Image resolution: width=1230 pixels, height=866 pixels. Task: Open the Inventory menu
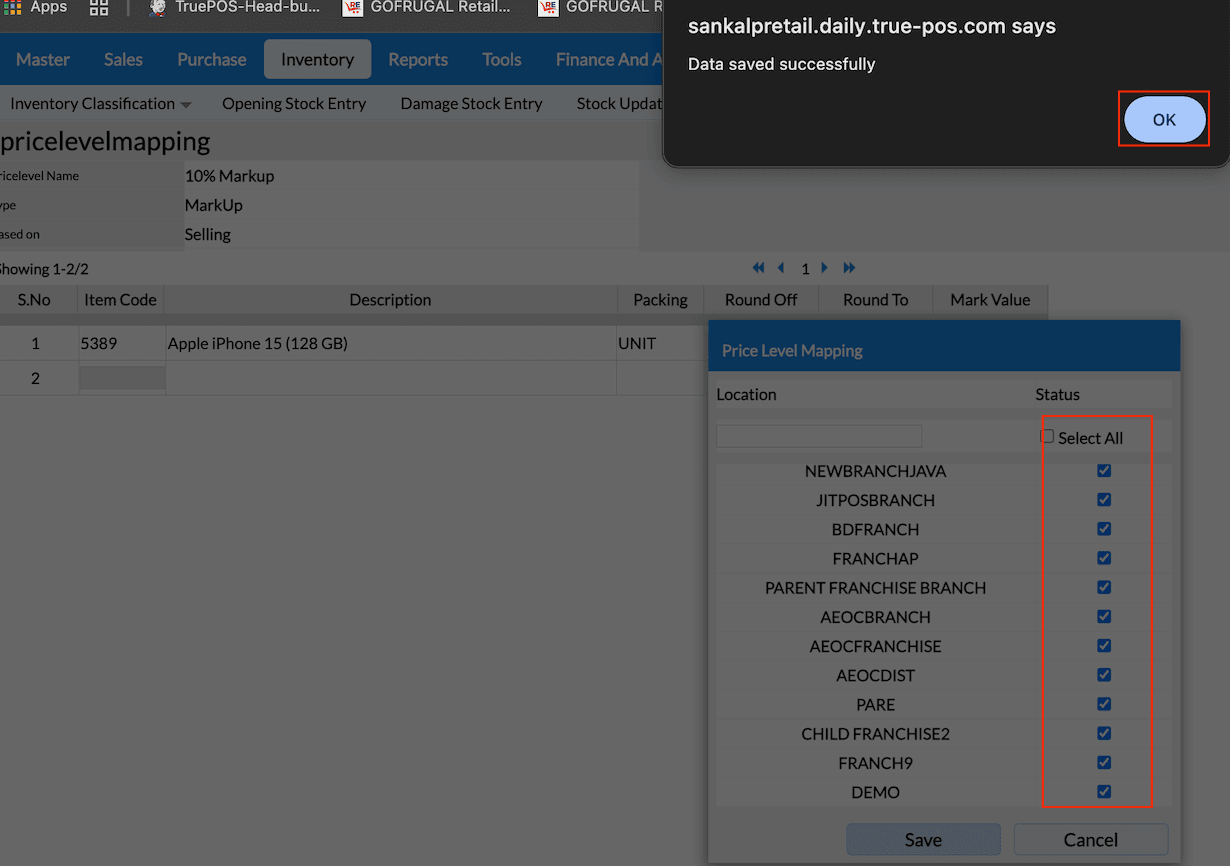pyautogui.click(x=317, y=60)
